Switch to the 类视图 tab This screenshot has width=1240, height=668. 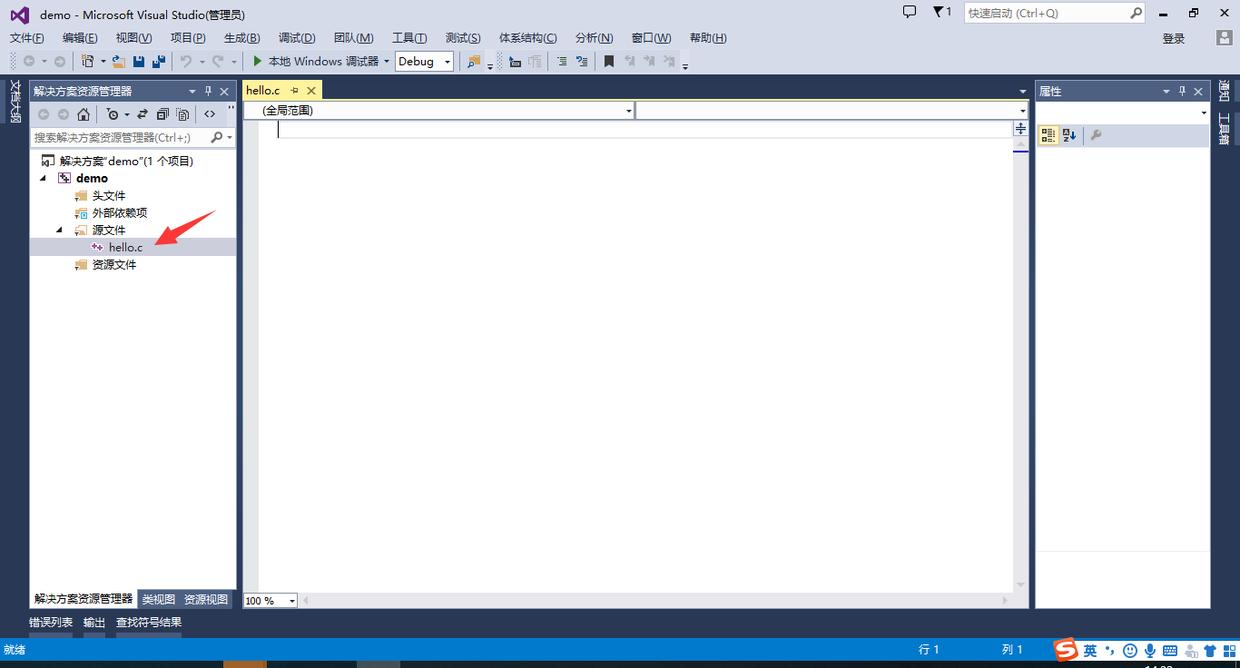157,599
